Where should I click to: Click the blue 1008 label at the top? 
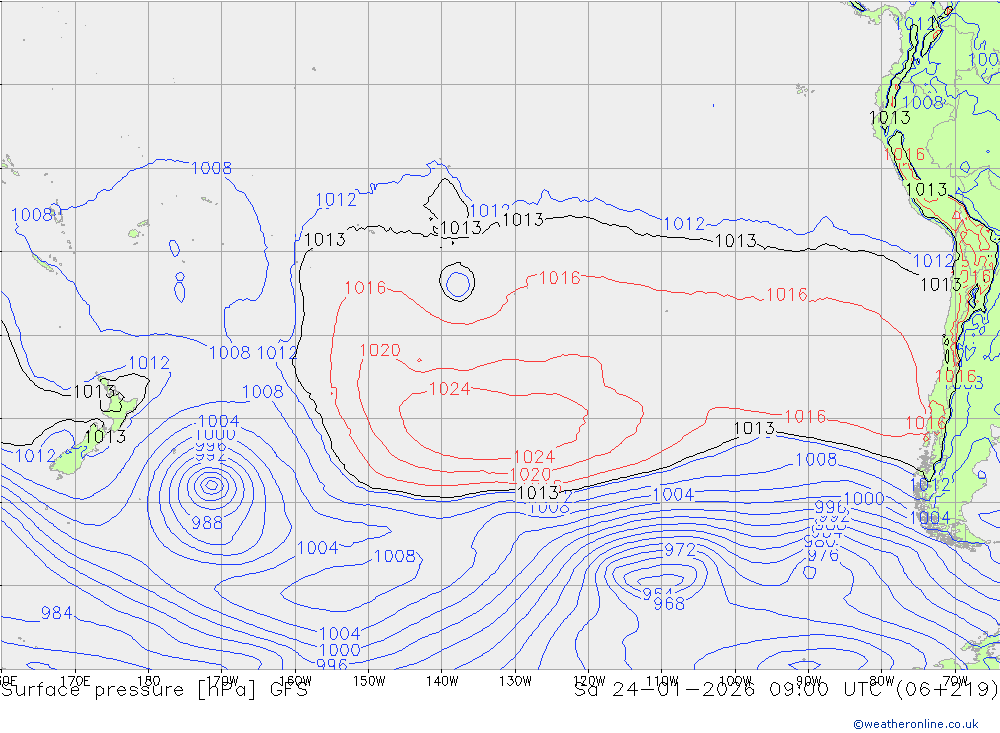[211, 168]
